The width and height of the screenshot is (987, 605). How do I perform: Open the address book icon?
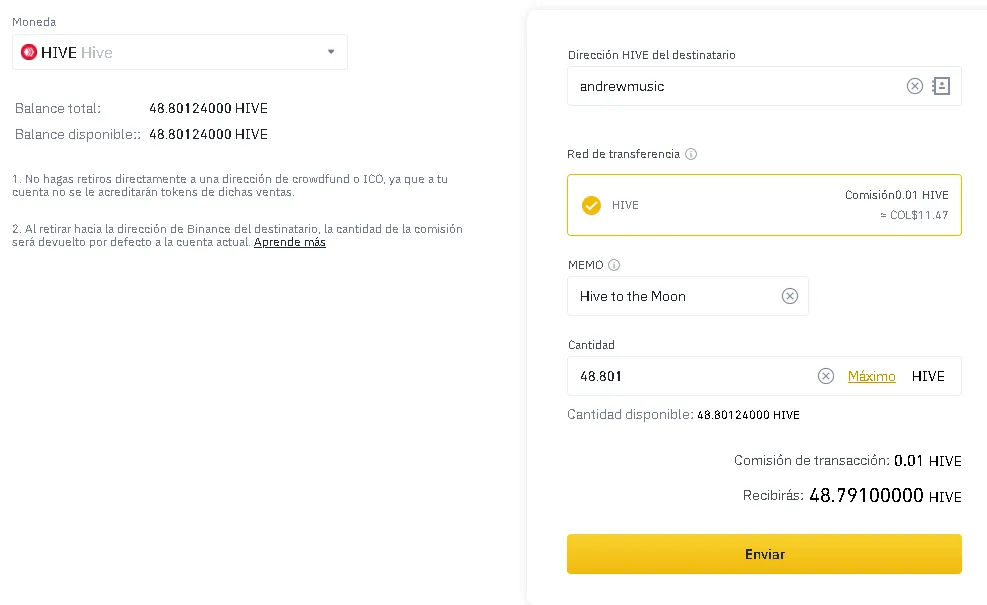click(x=941, y=86)
